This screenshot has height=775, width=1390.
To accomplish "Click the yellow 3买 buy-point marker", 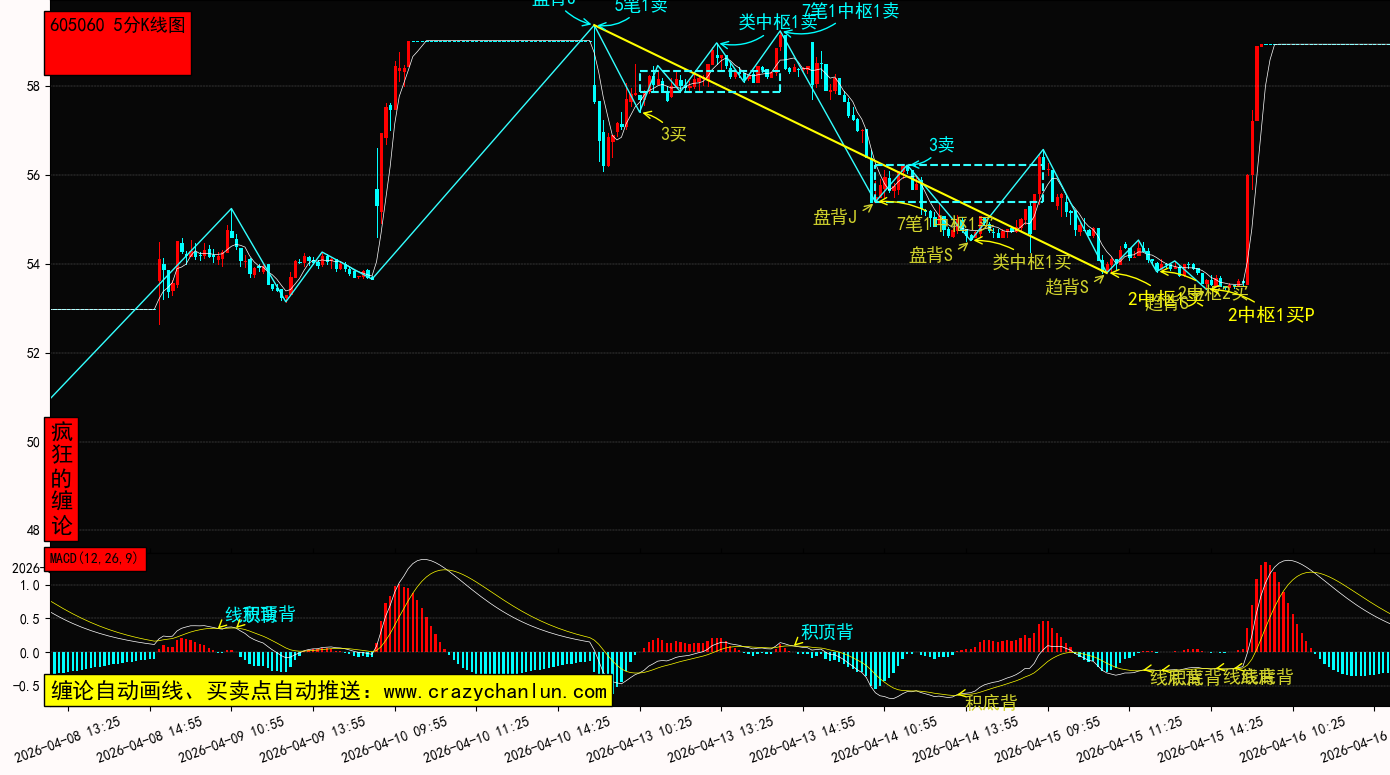I will point(673,134).
